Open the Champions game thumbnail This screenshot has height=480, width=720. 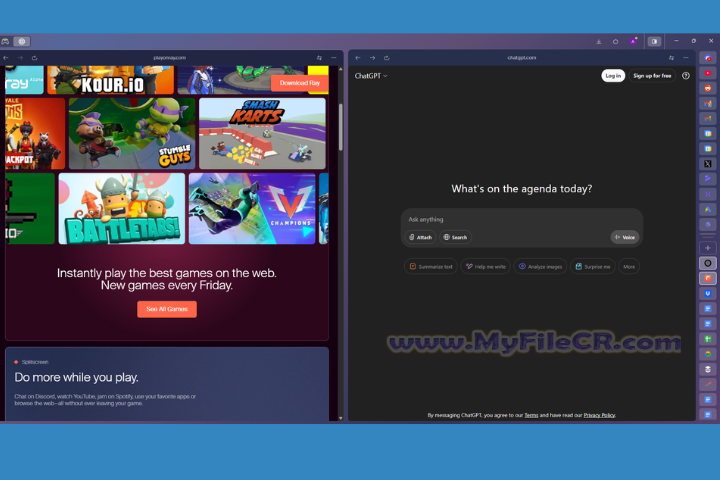pyautogui.click(x=252, y=209)
